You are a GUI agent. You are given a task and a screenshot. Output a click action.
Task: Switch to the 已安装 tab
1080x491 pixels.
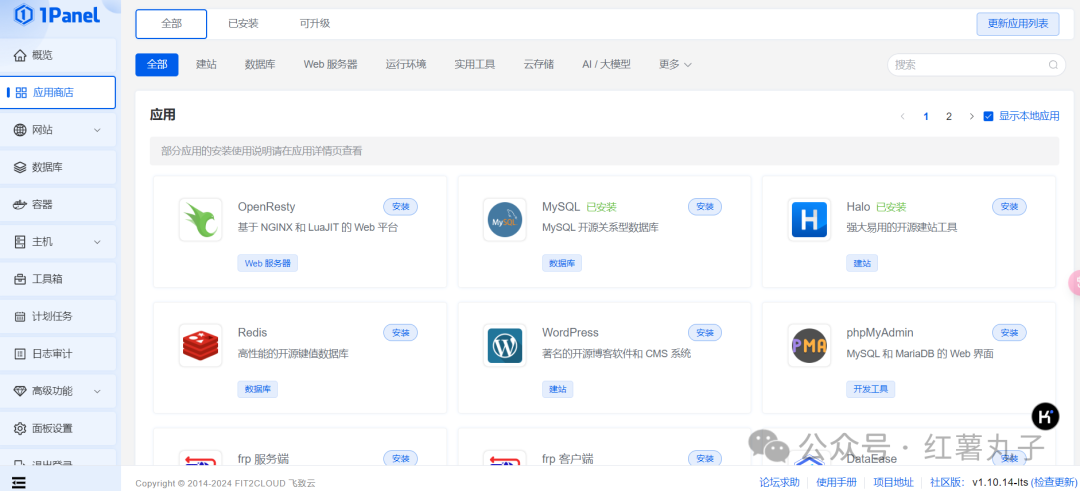point(243,24)
